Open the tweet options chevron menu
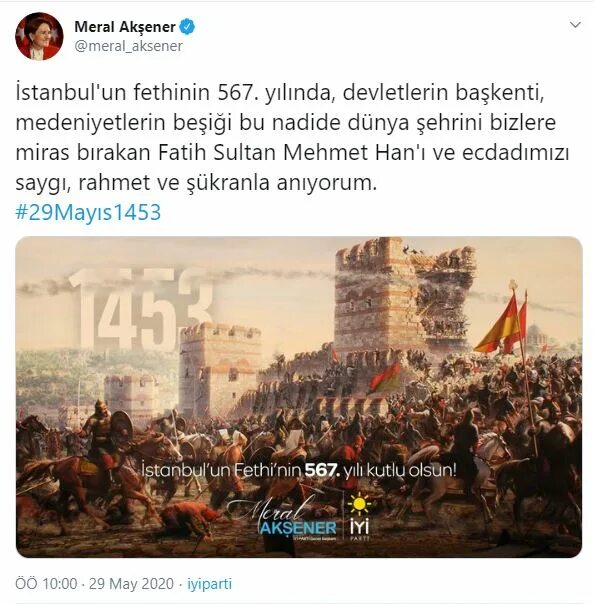 (x=575, y=25)
